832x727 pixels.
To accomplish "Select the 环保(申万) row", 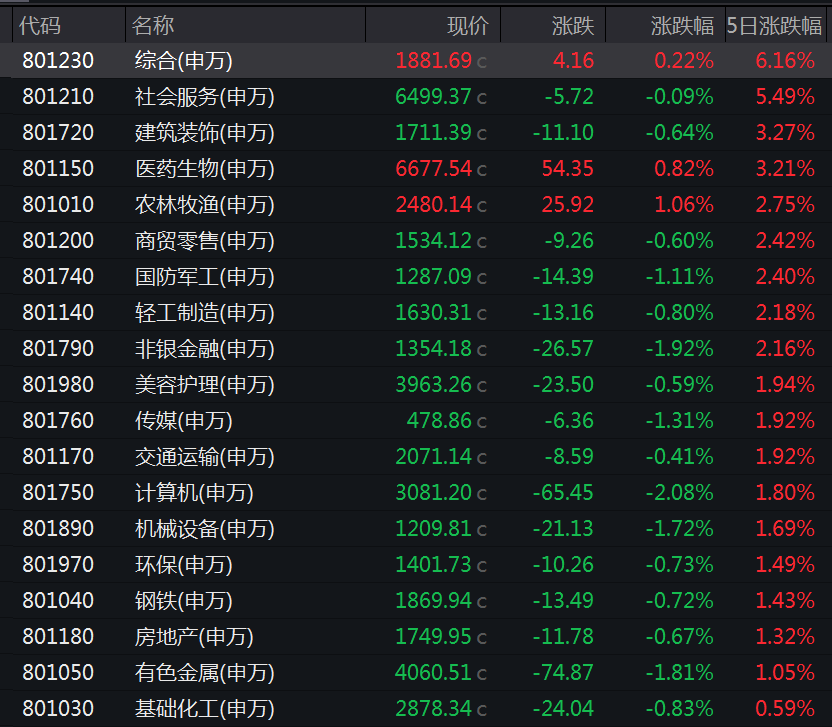I will coord(200,565).
